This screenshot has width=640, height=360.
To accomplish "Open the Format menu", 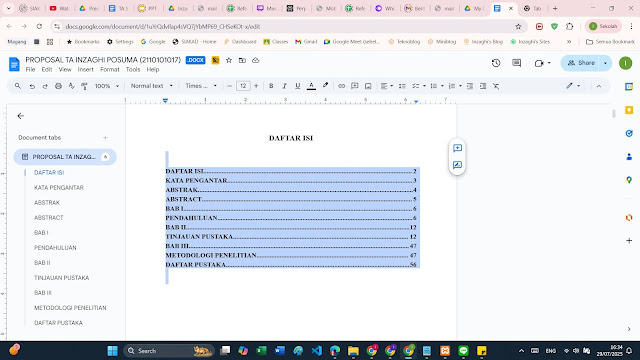I will [110, 70].
